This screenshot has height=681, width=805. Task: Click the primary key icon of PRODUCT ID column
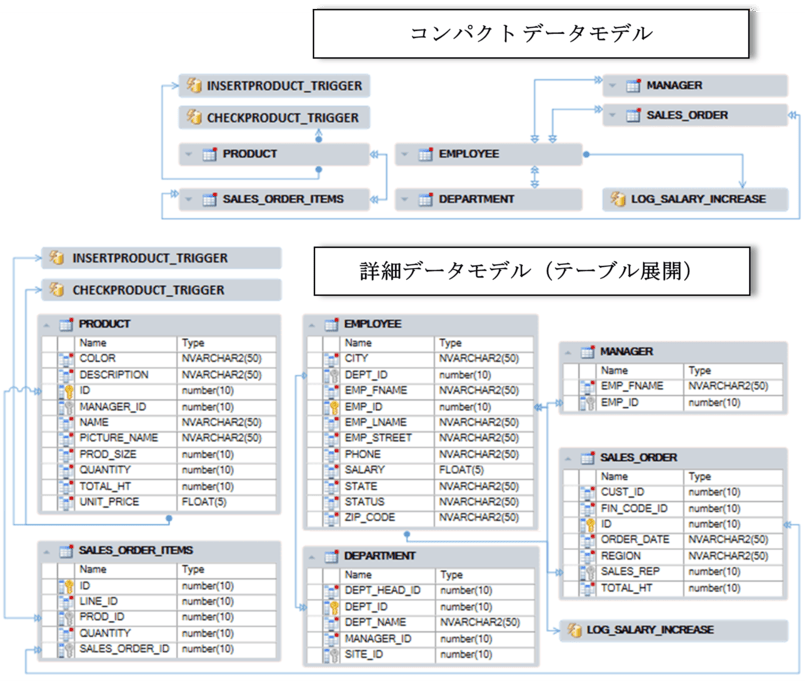(67, 391)
